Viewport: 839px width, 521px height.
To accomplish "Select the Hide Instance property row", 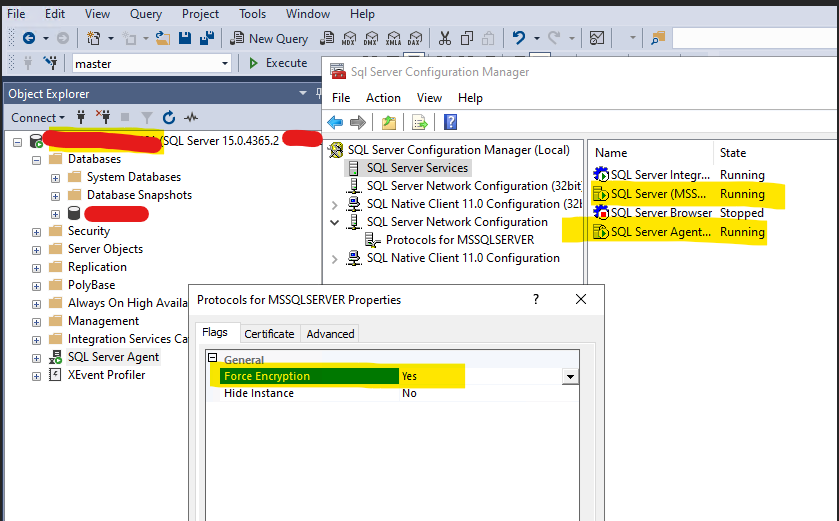I will (x=392, y=393).
